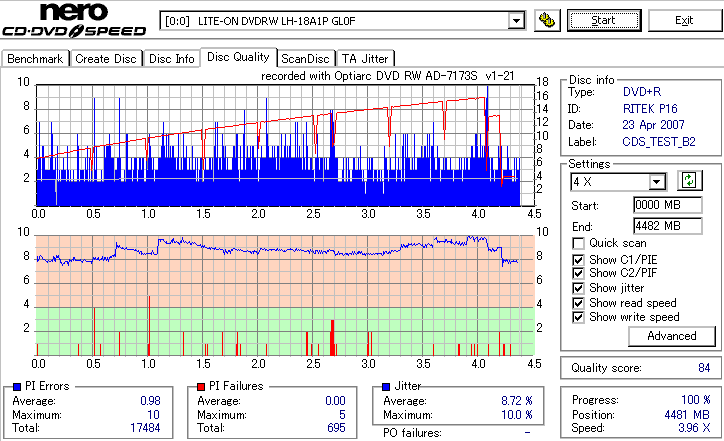
Task: Click the blue PI Errors legend square
Action: click(17, 387)
